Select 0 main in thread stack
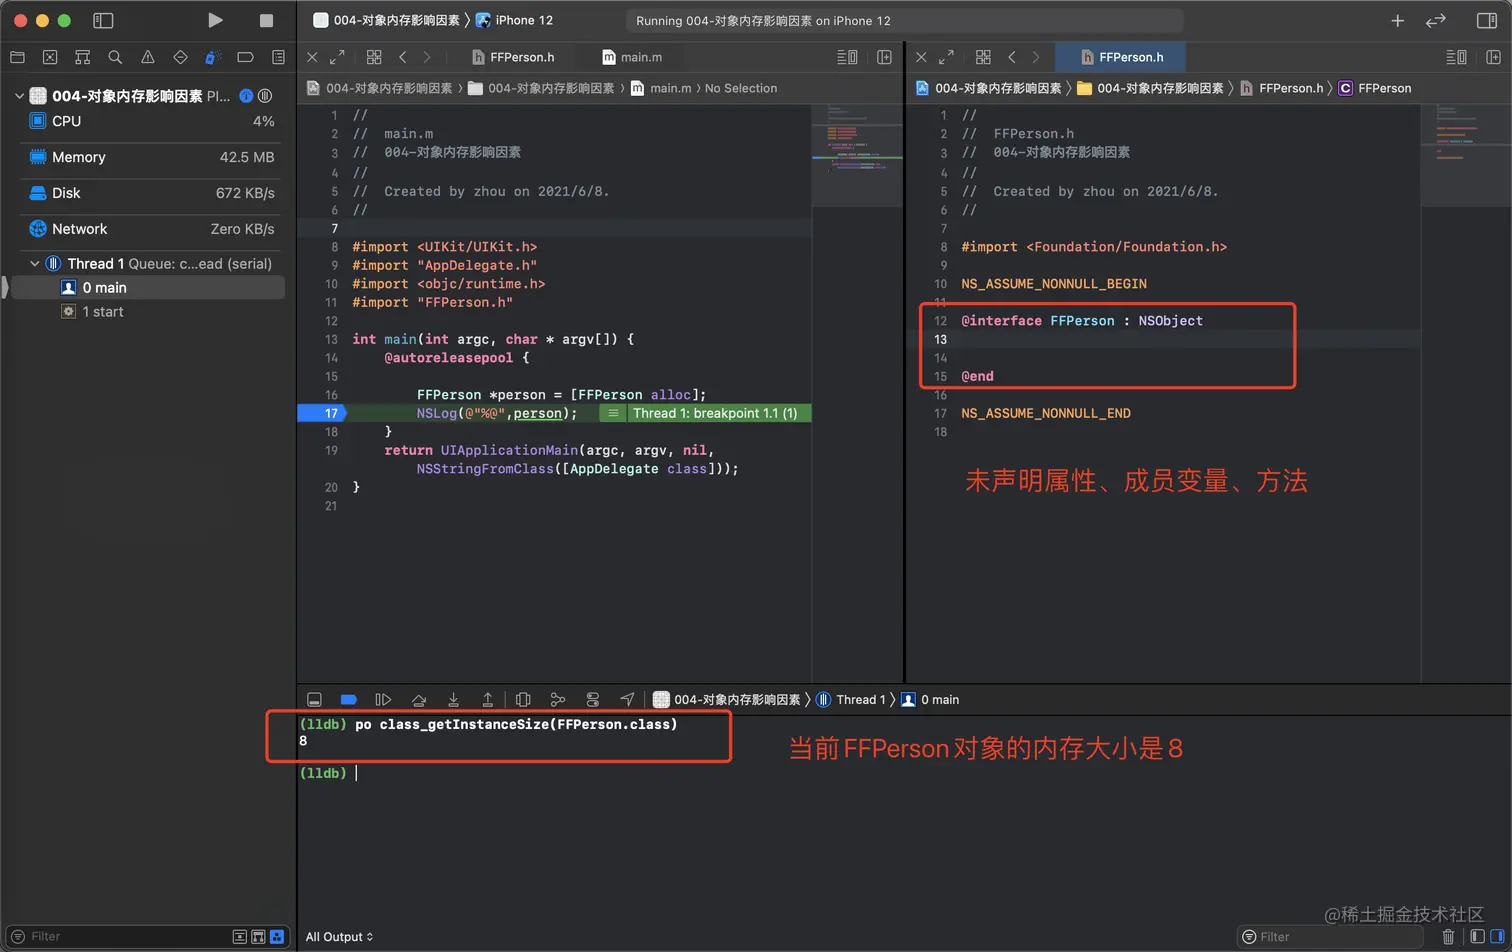 coord(103,287)
